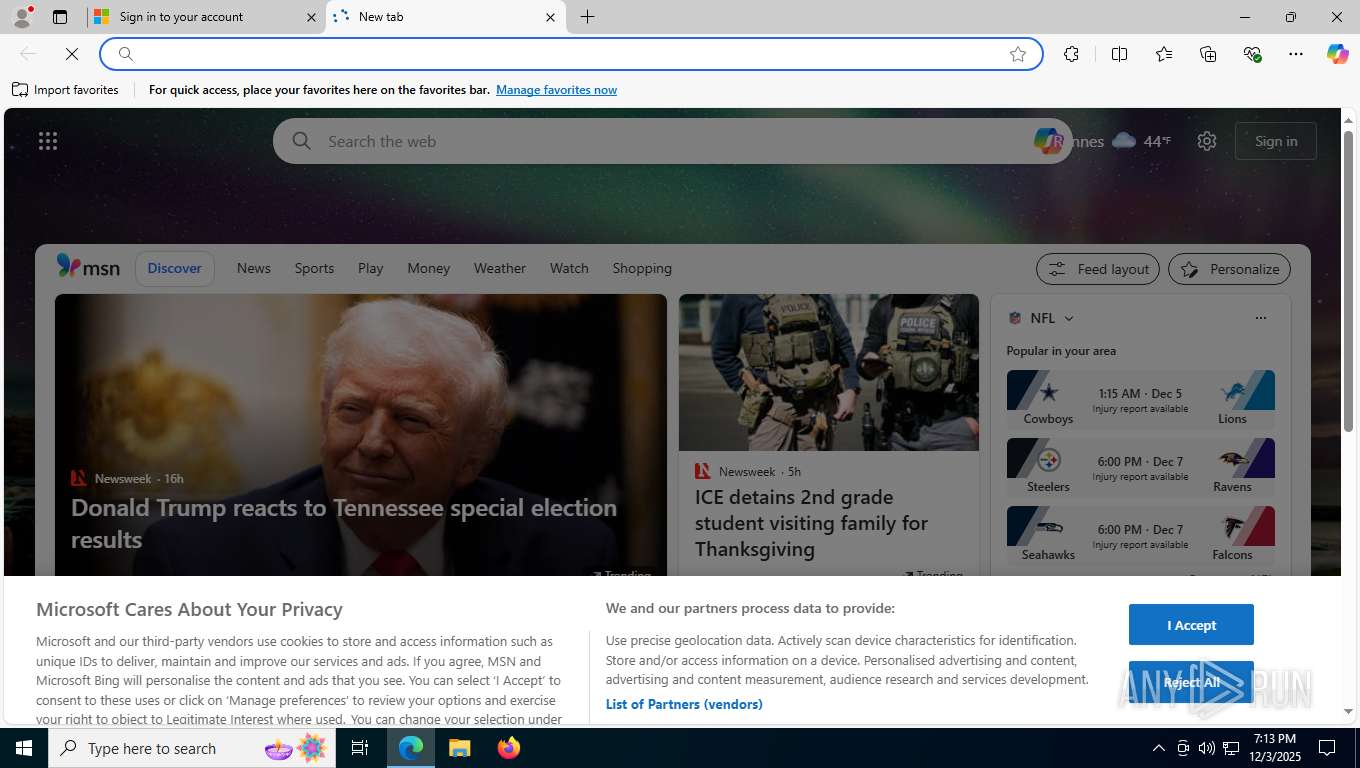Open the Steelers vs Ravens game
This screenshot has height=768, width=1360.
pyautogui.click(x=1140, y=467)
